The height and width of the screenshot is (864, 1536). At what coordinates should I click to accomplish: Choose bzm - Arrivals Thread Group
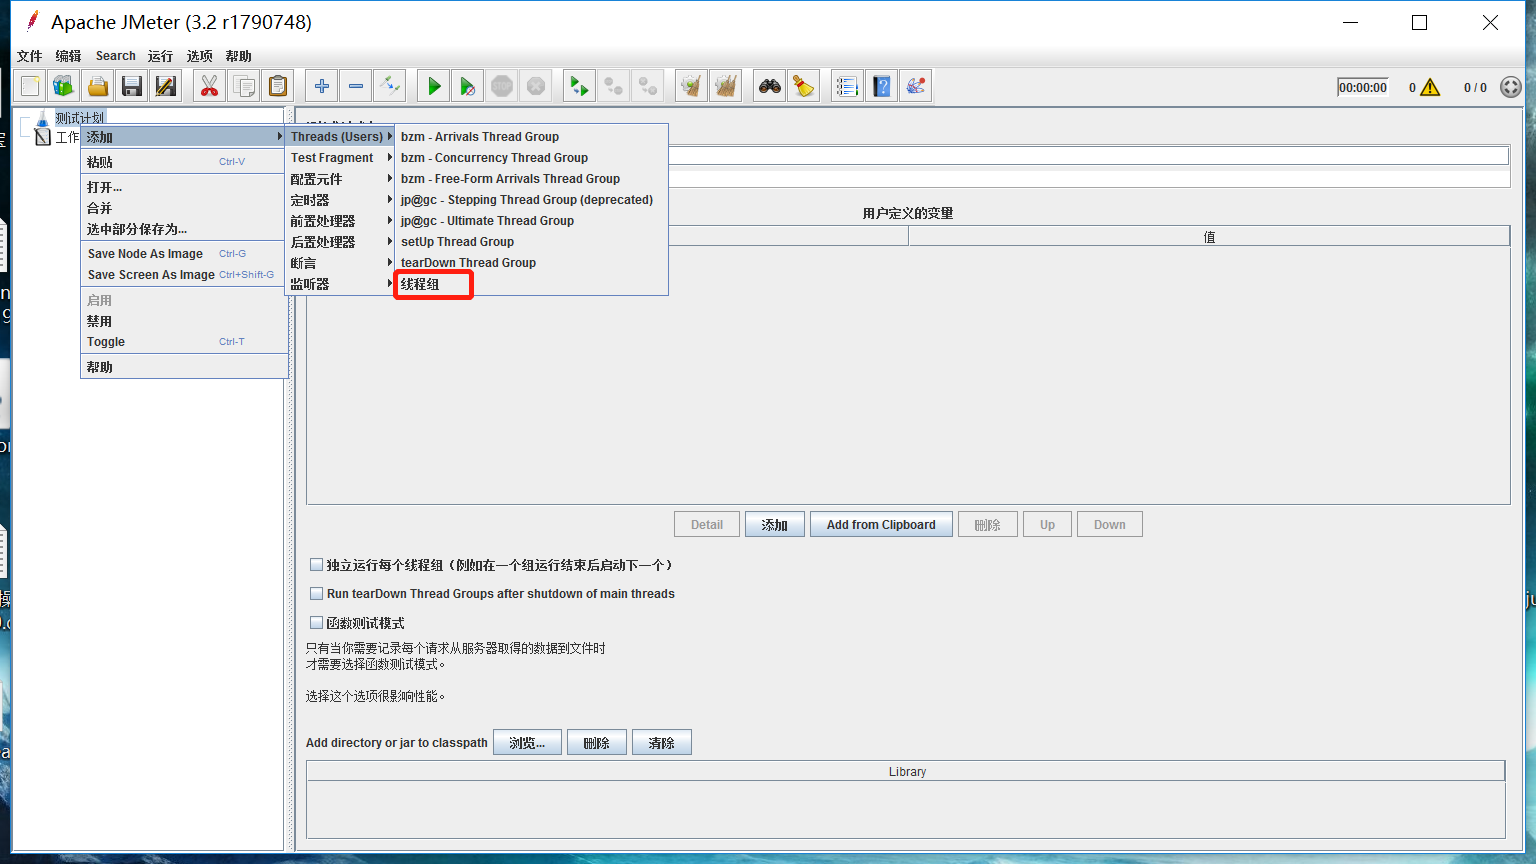(x=532, y=137)
